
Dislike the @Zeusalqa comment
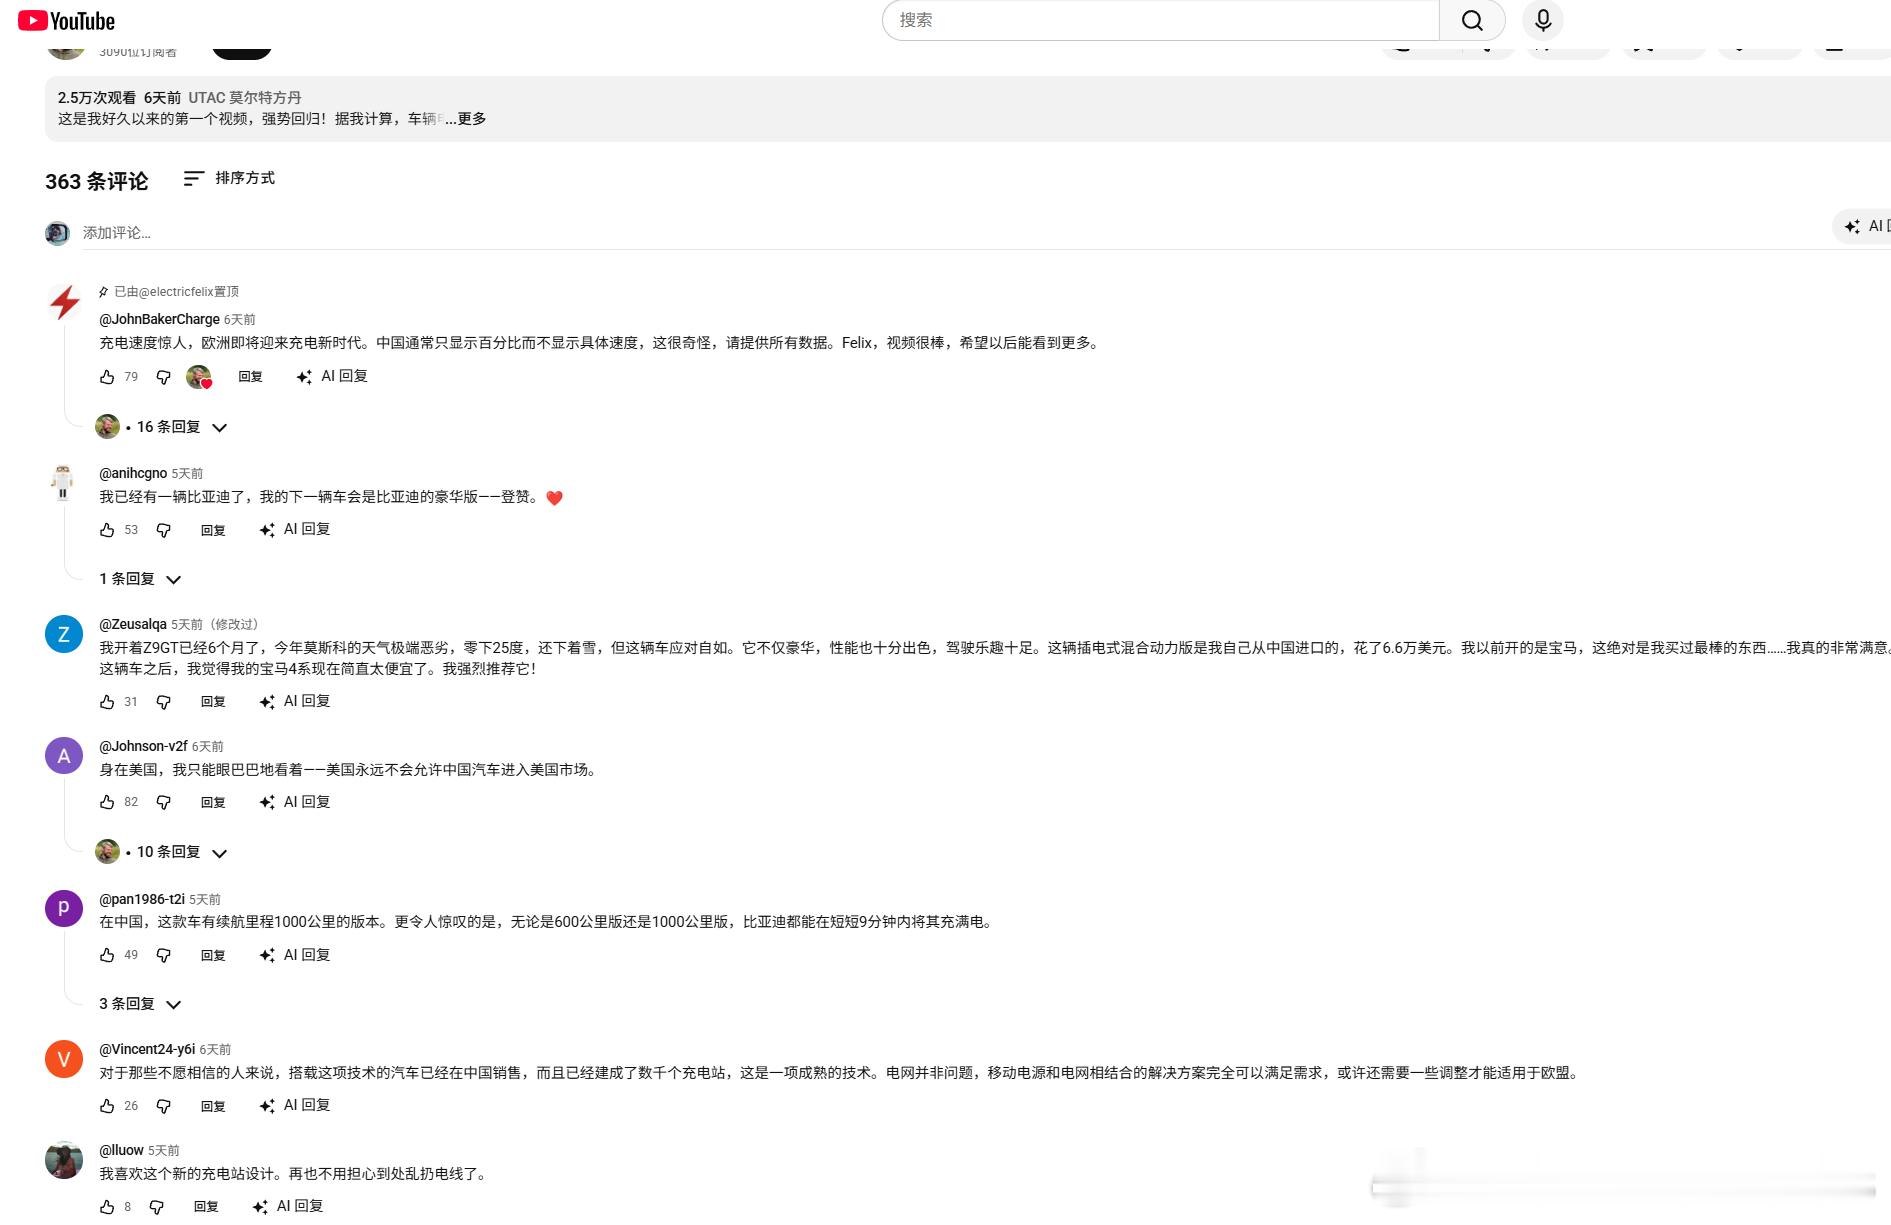(x=163, y=702)
